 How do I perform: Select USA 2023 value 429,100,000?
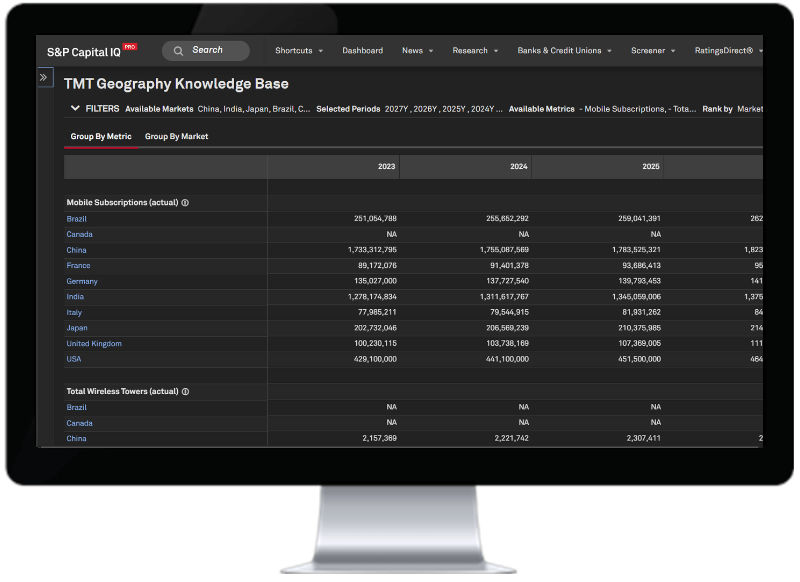pyautogui.click(x=375, y=359)
